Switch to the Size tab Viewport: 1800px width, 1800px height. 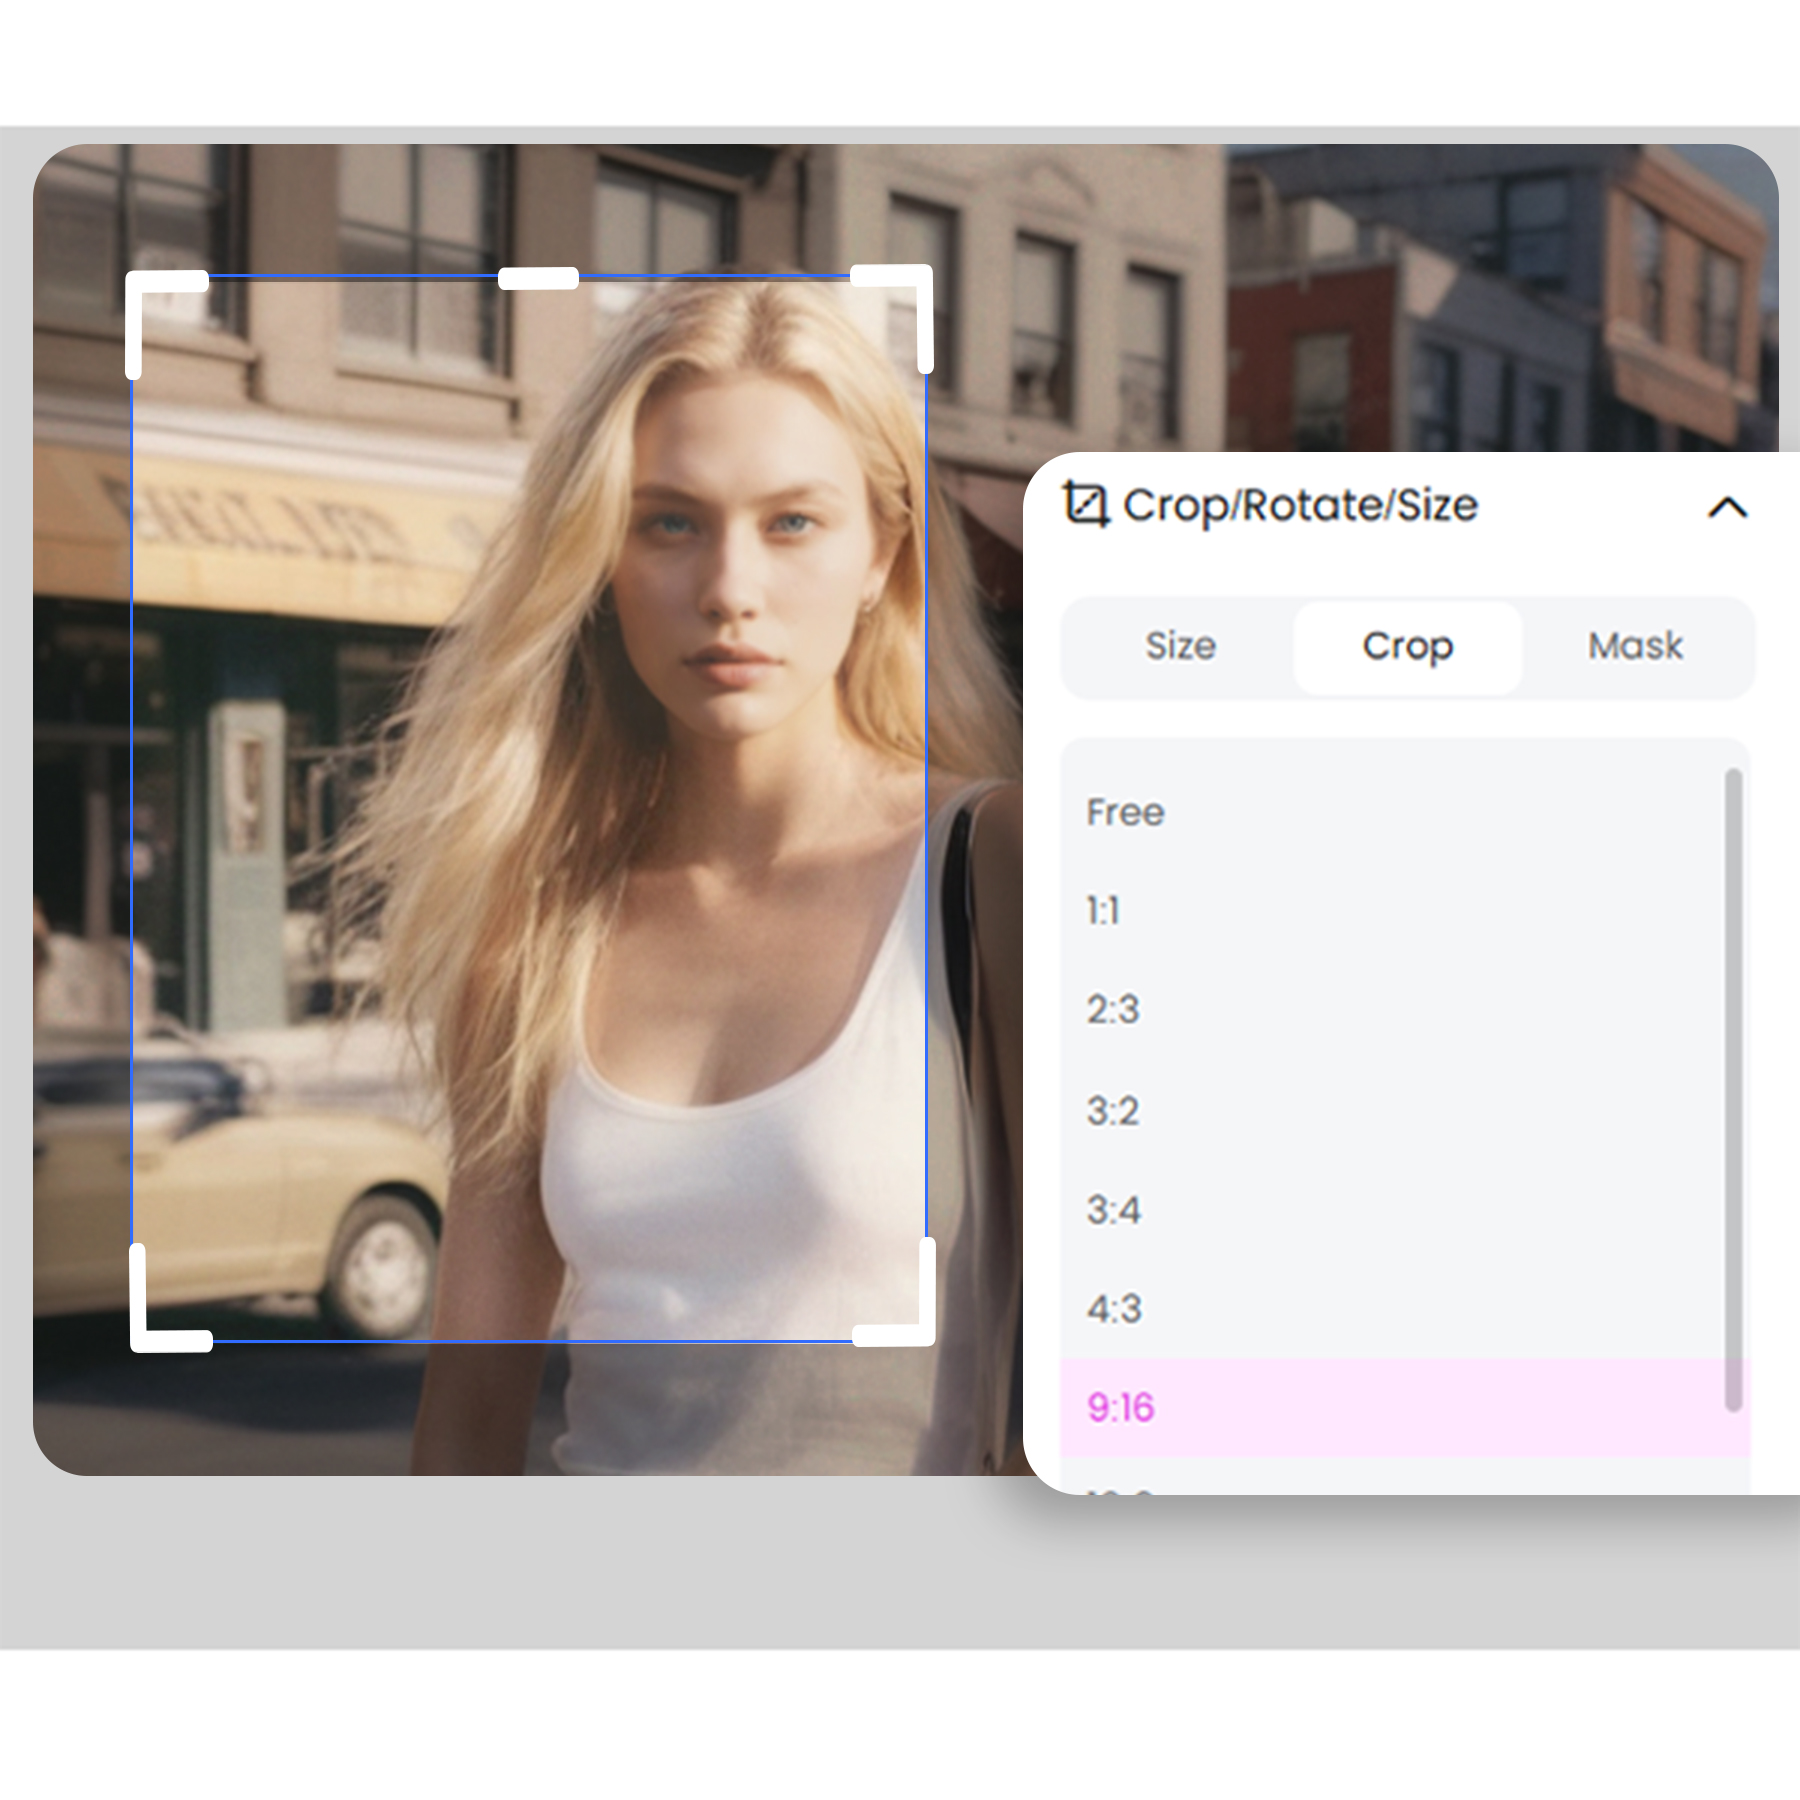(1180, 647)
